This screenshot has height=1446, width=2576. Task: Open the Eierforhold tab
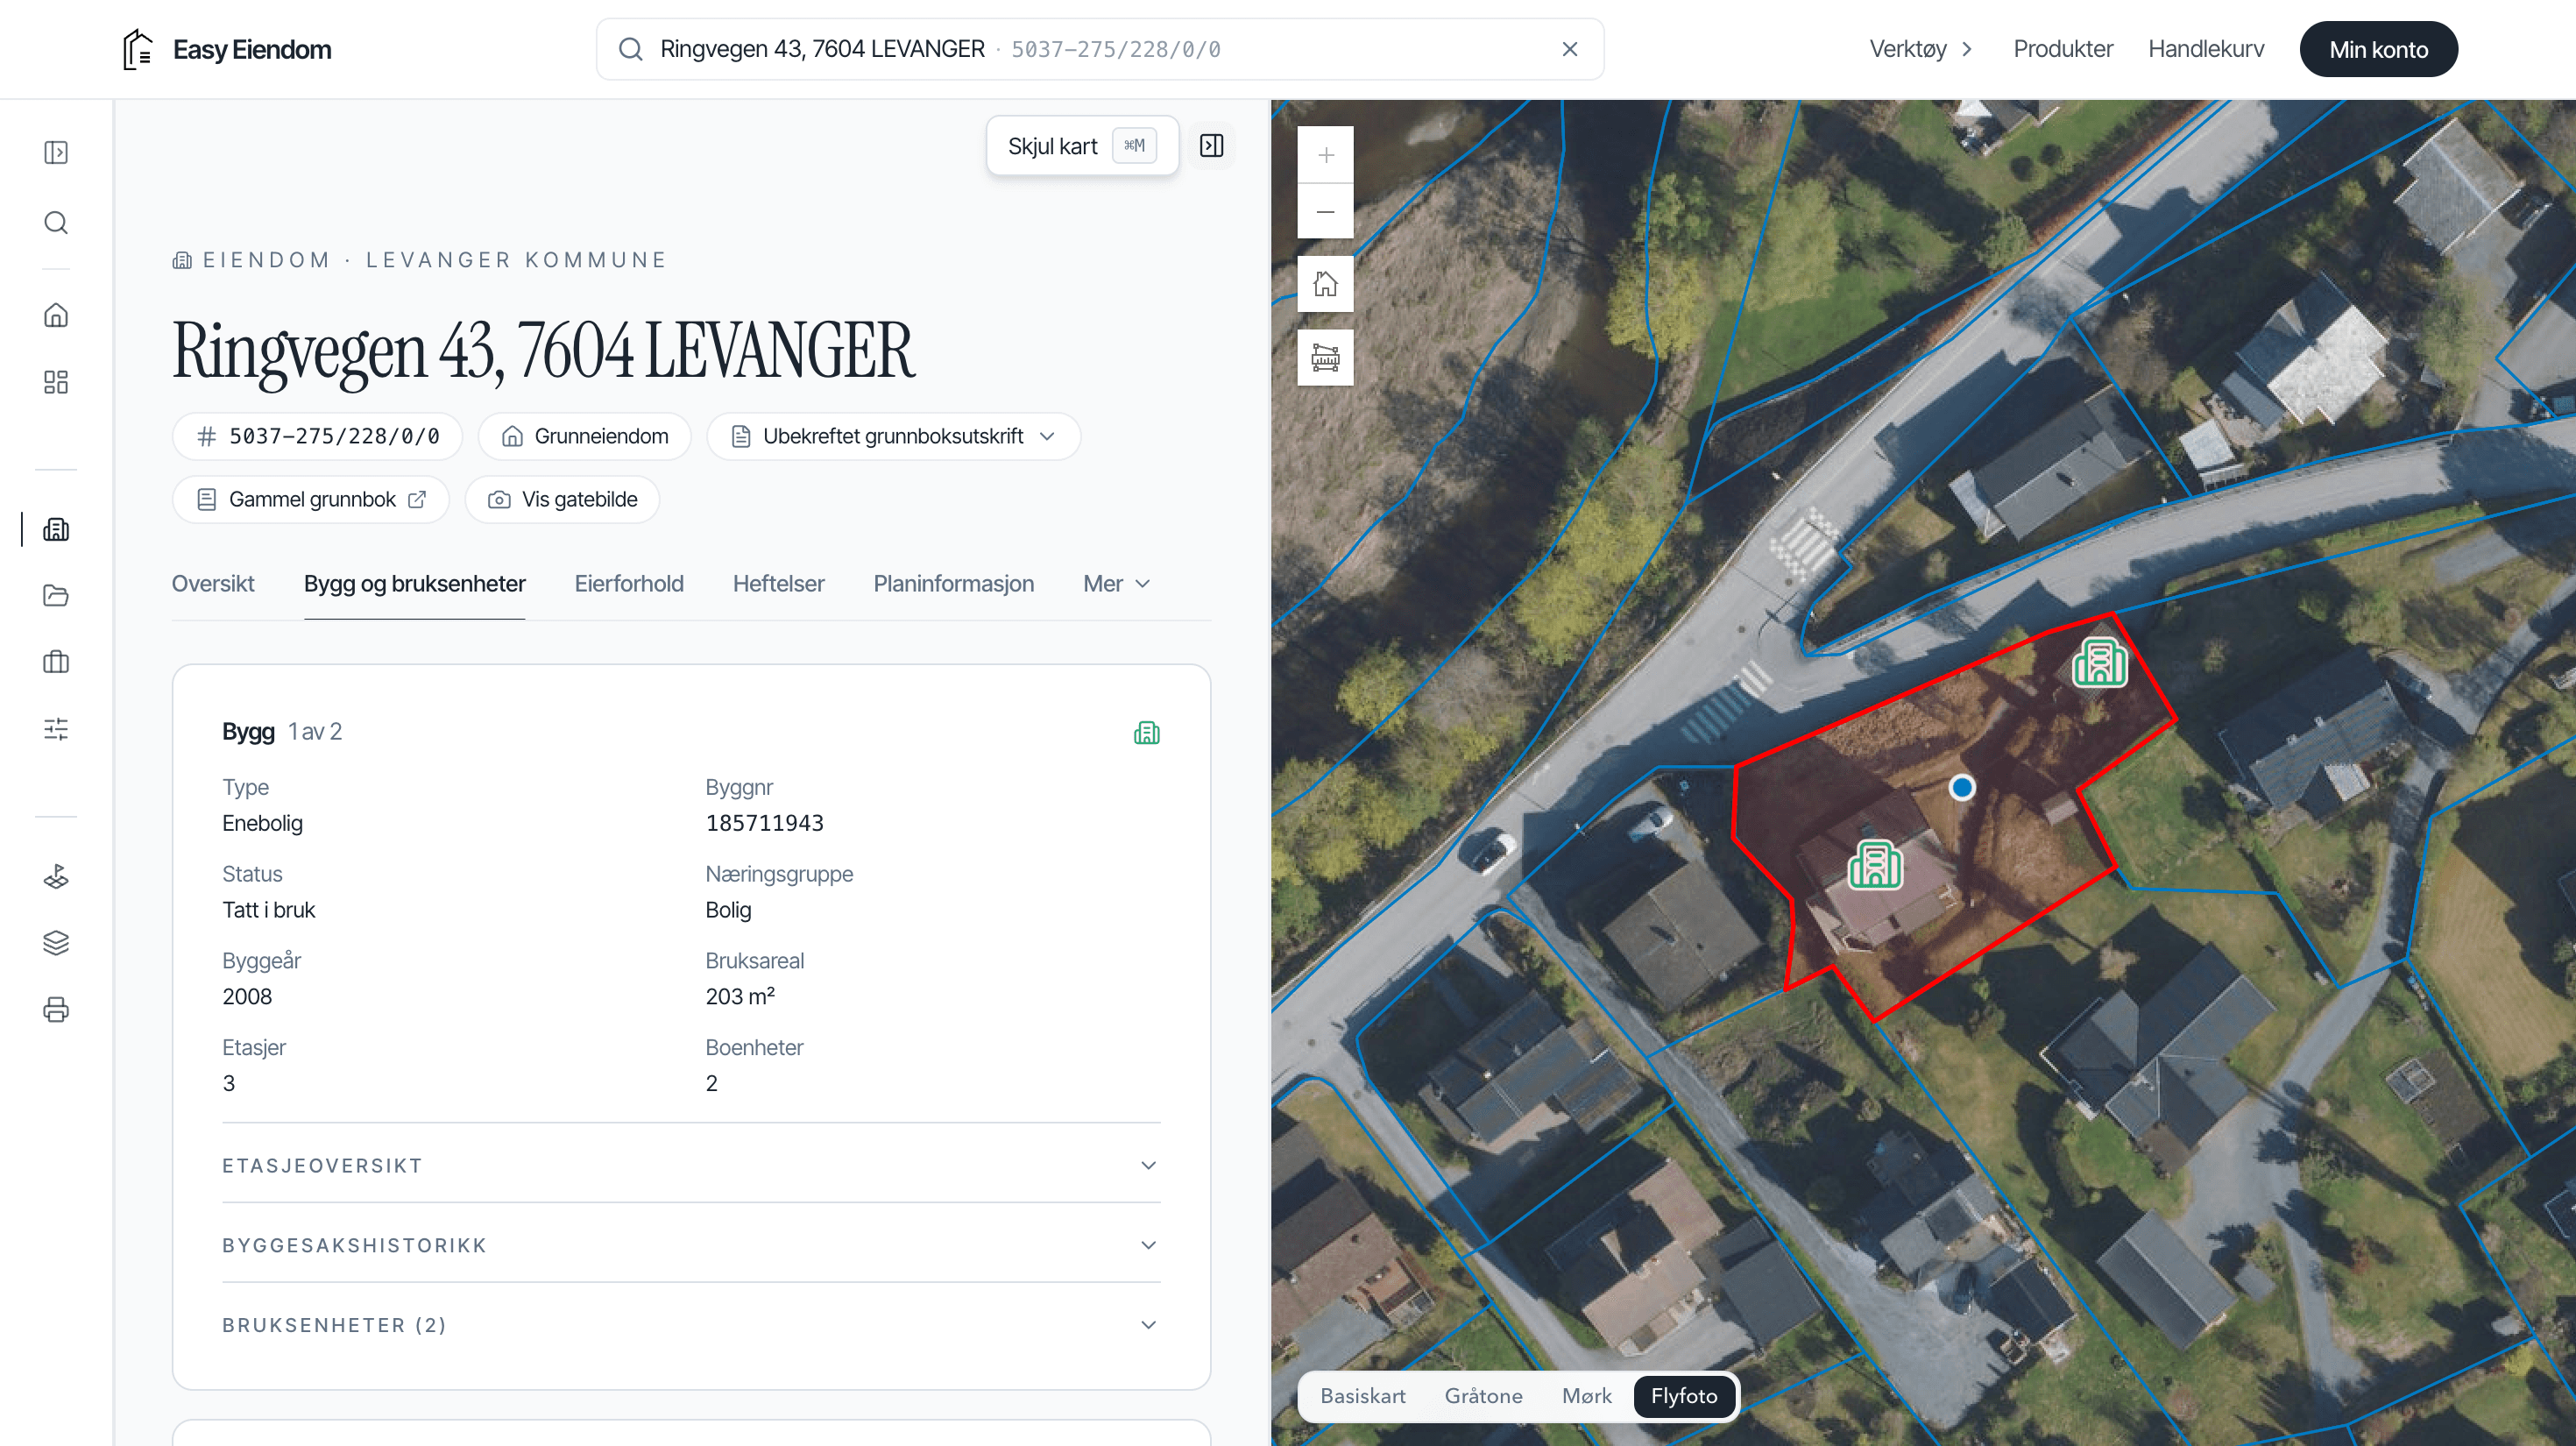[629, 583]
